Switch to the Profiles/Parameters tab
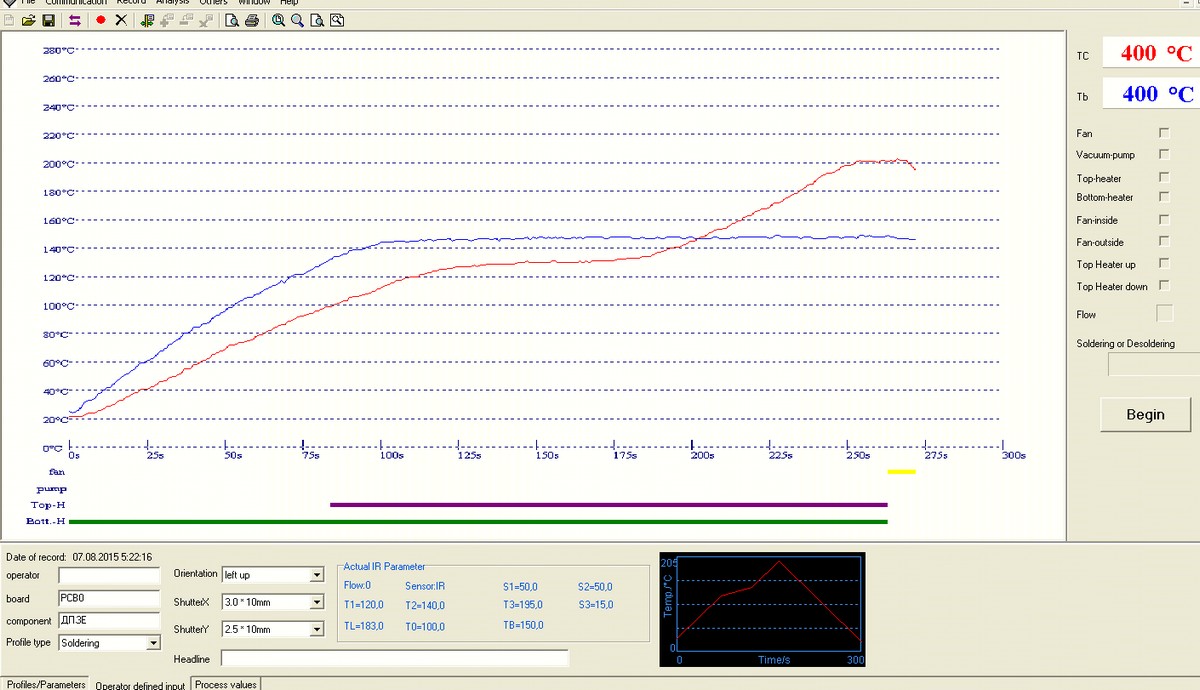The image size is (1200, 690). [46, 685]
